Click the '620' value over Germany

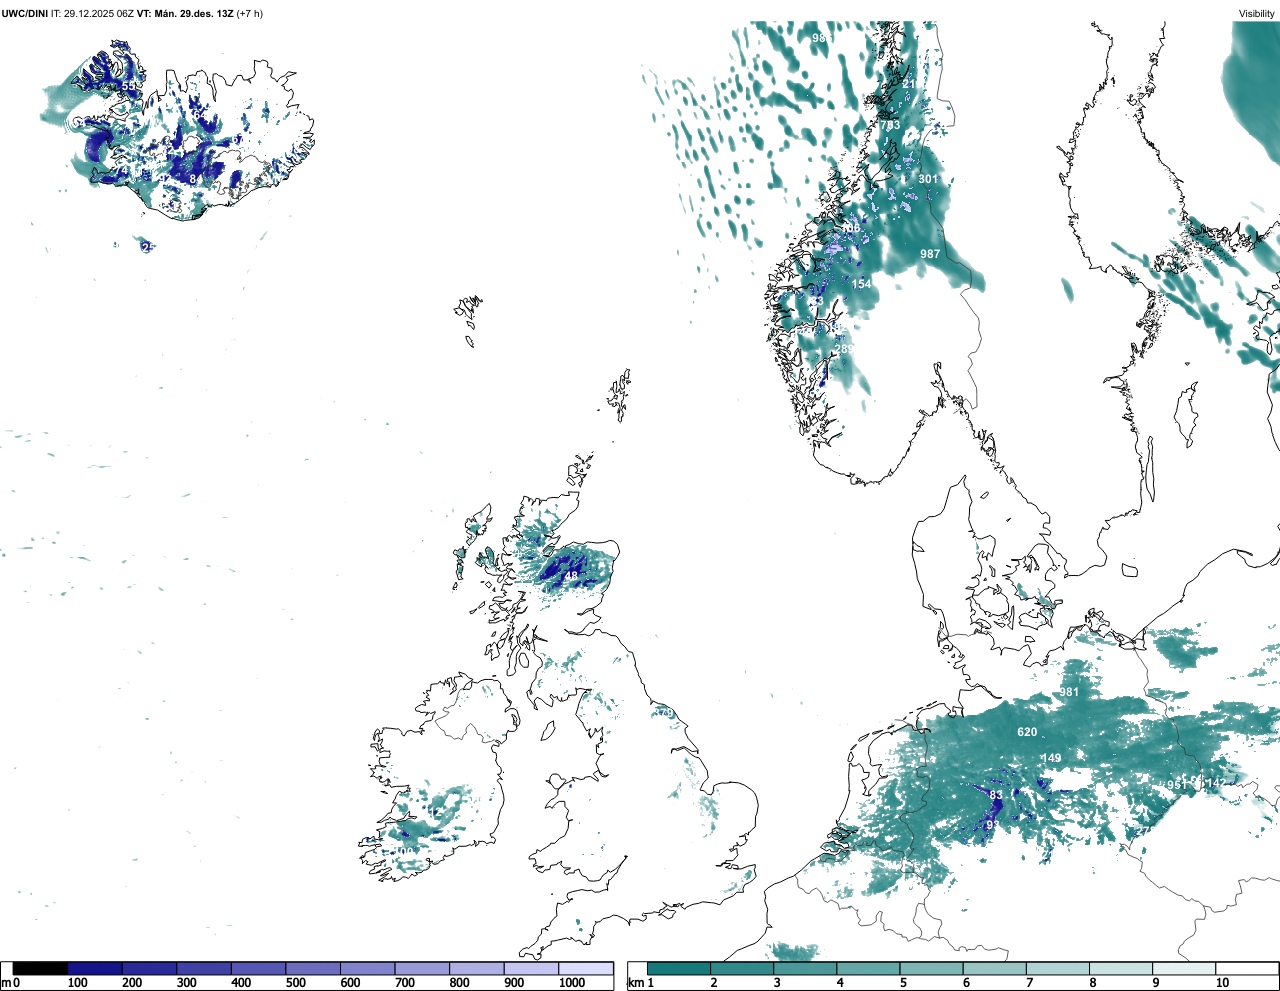[1027, 732]
